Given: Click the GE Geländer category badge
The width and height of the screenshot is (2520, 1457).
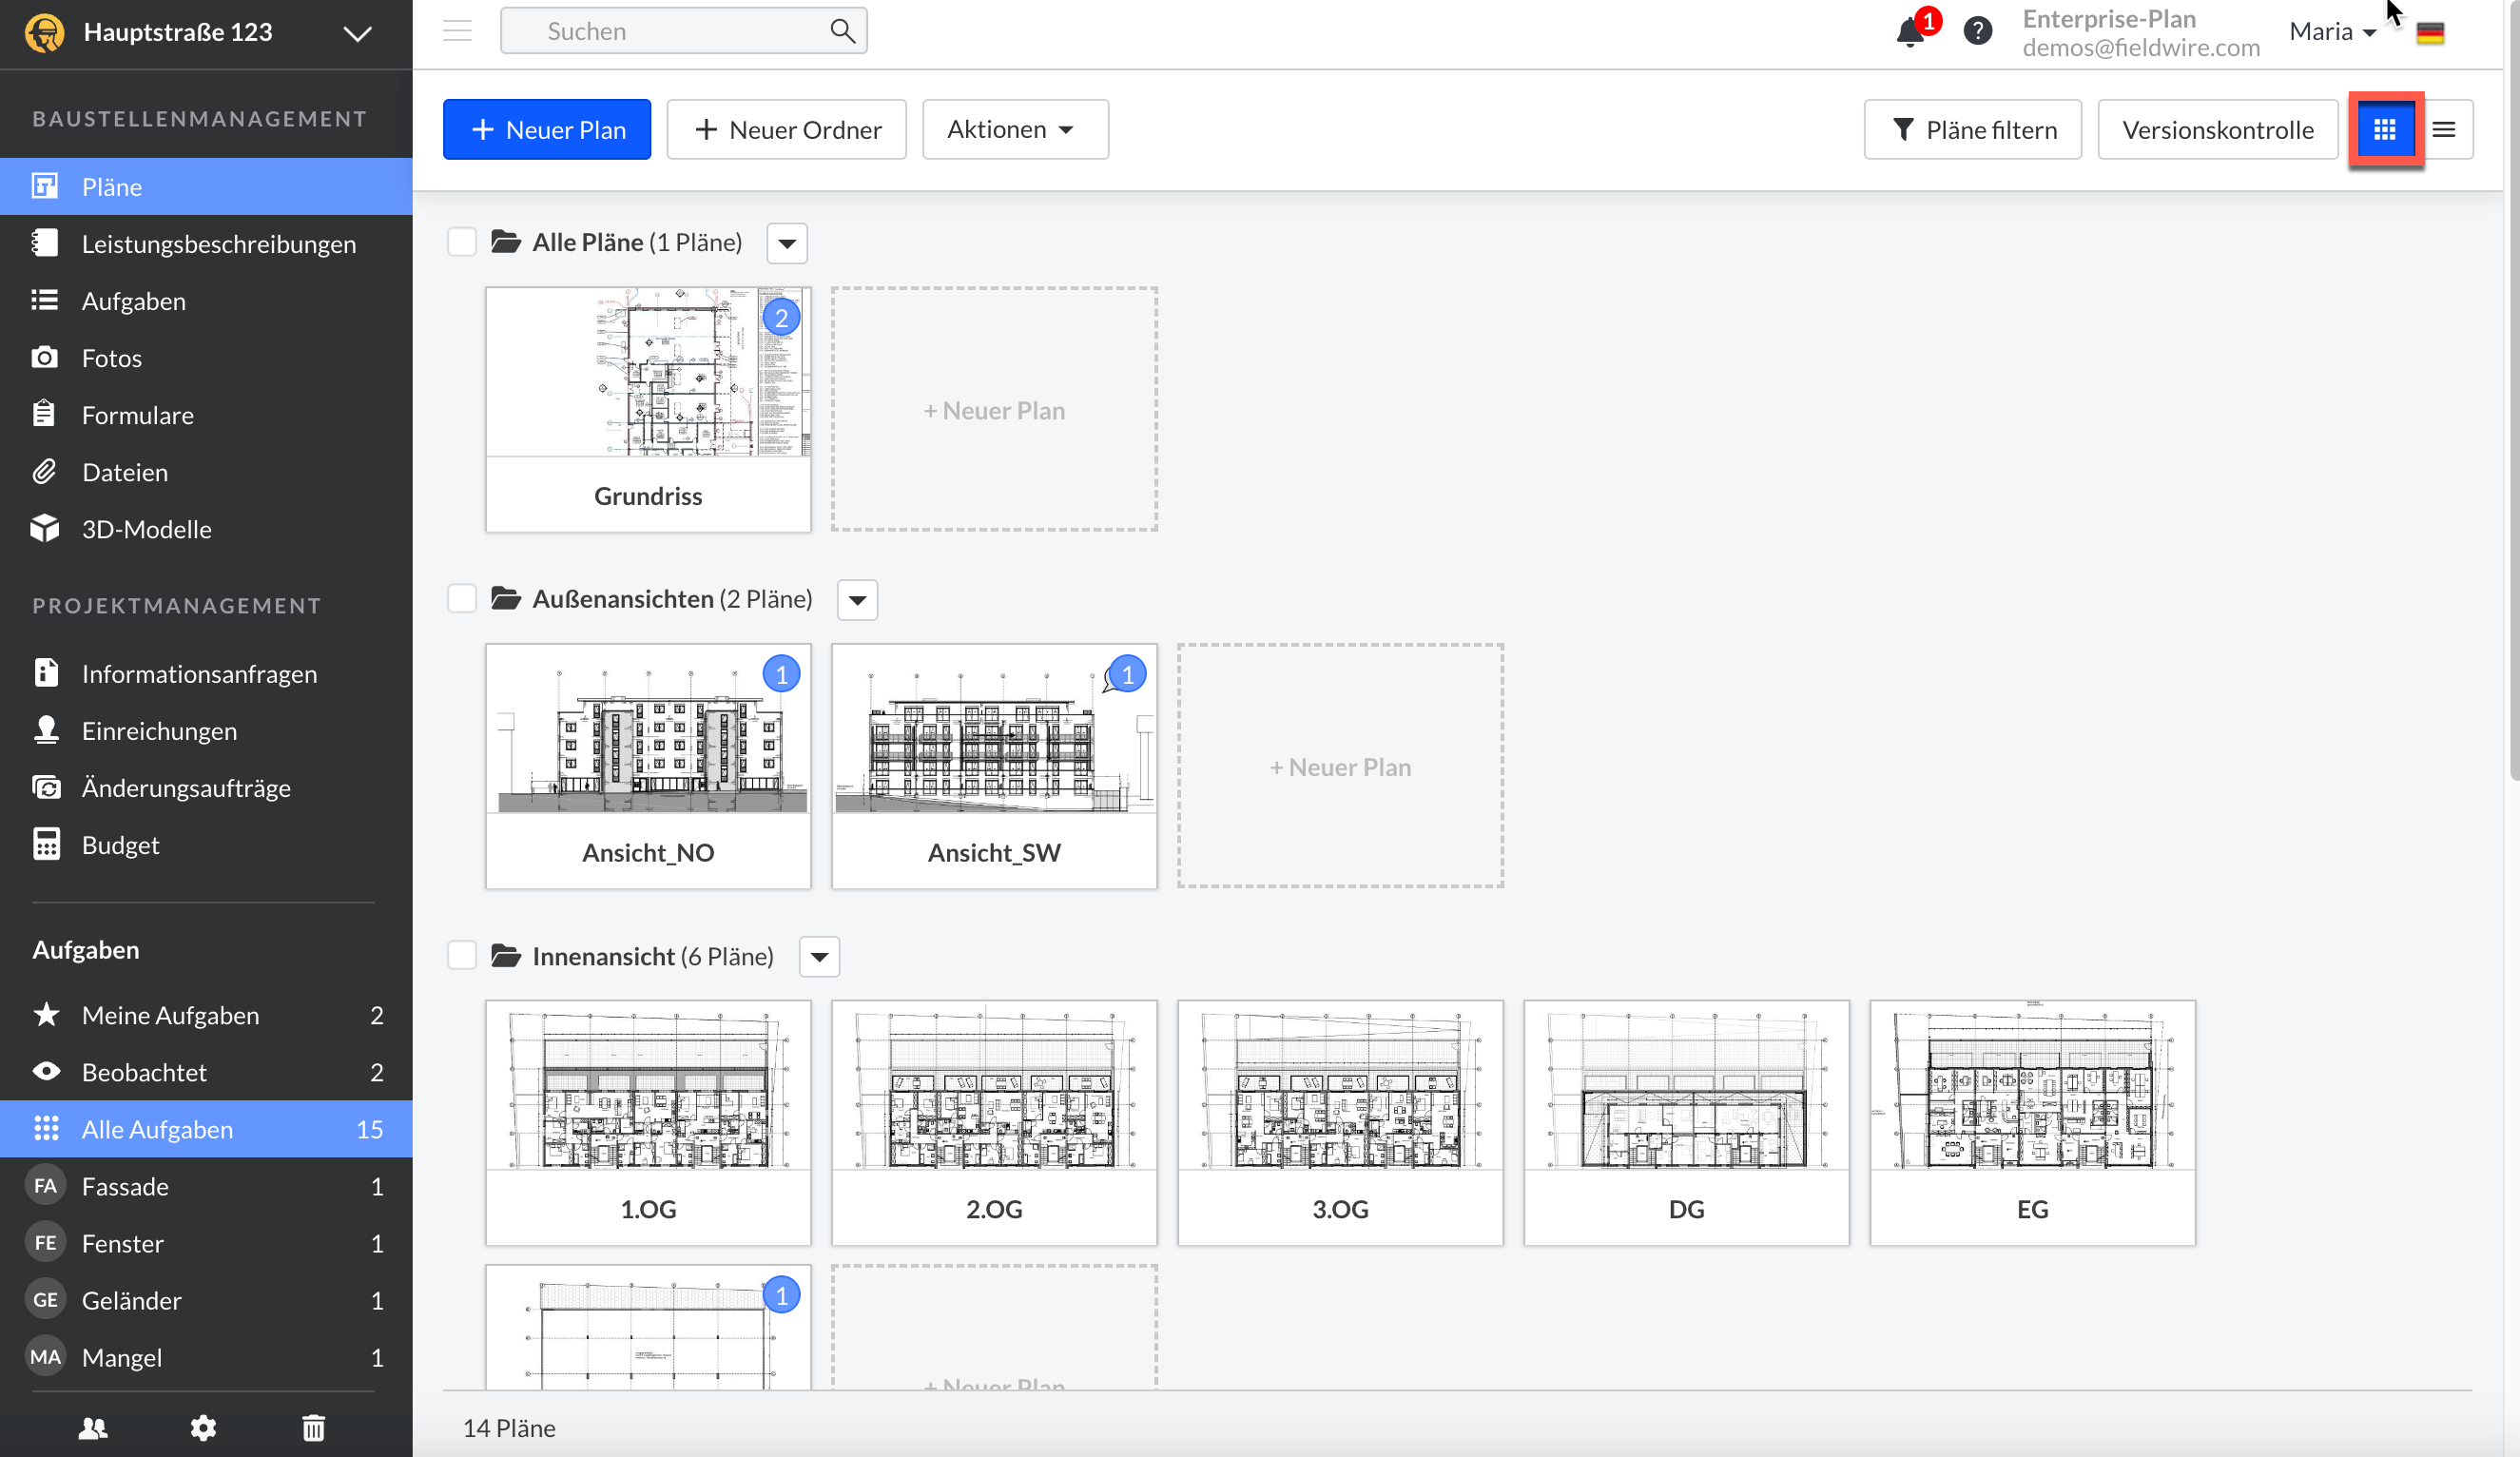Looking at the screenshot, I should pyautogui.click(x=45, y=1300).
